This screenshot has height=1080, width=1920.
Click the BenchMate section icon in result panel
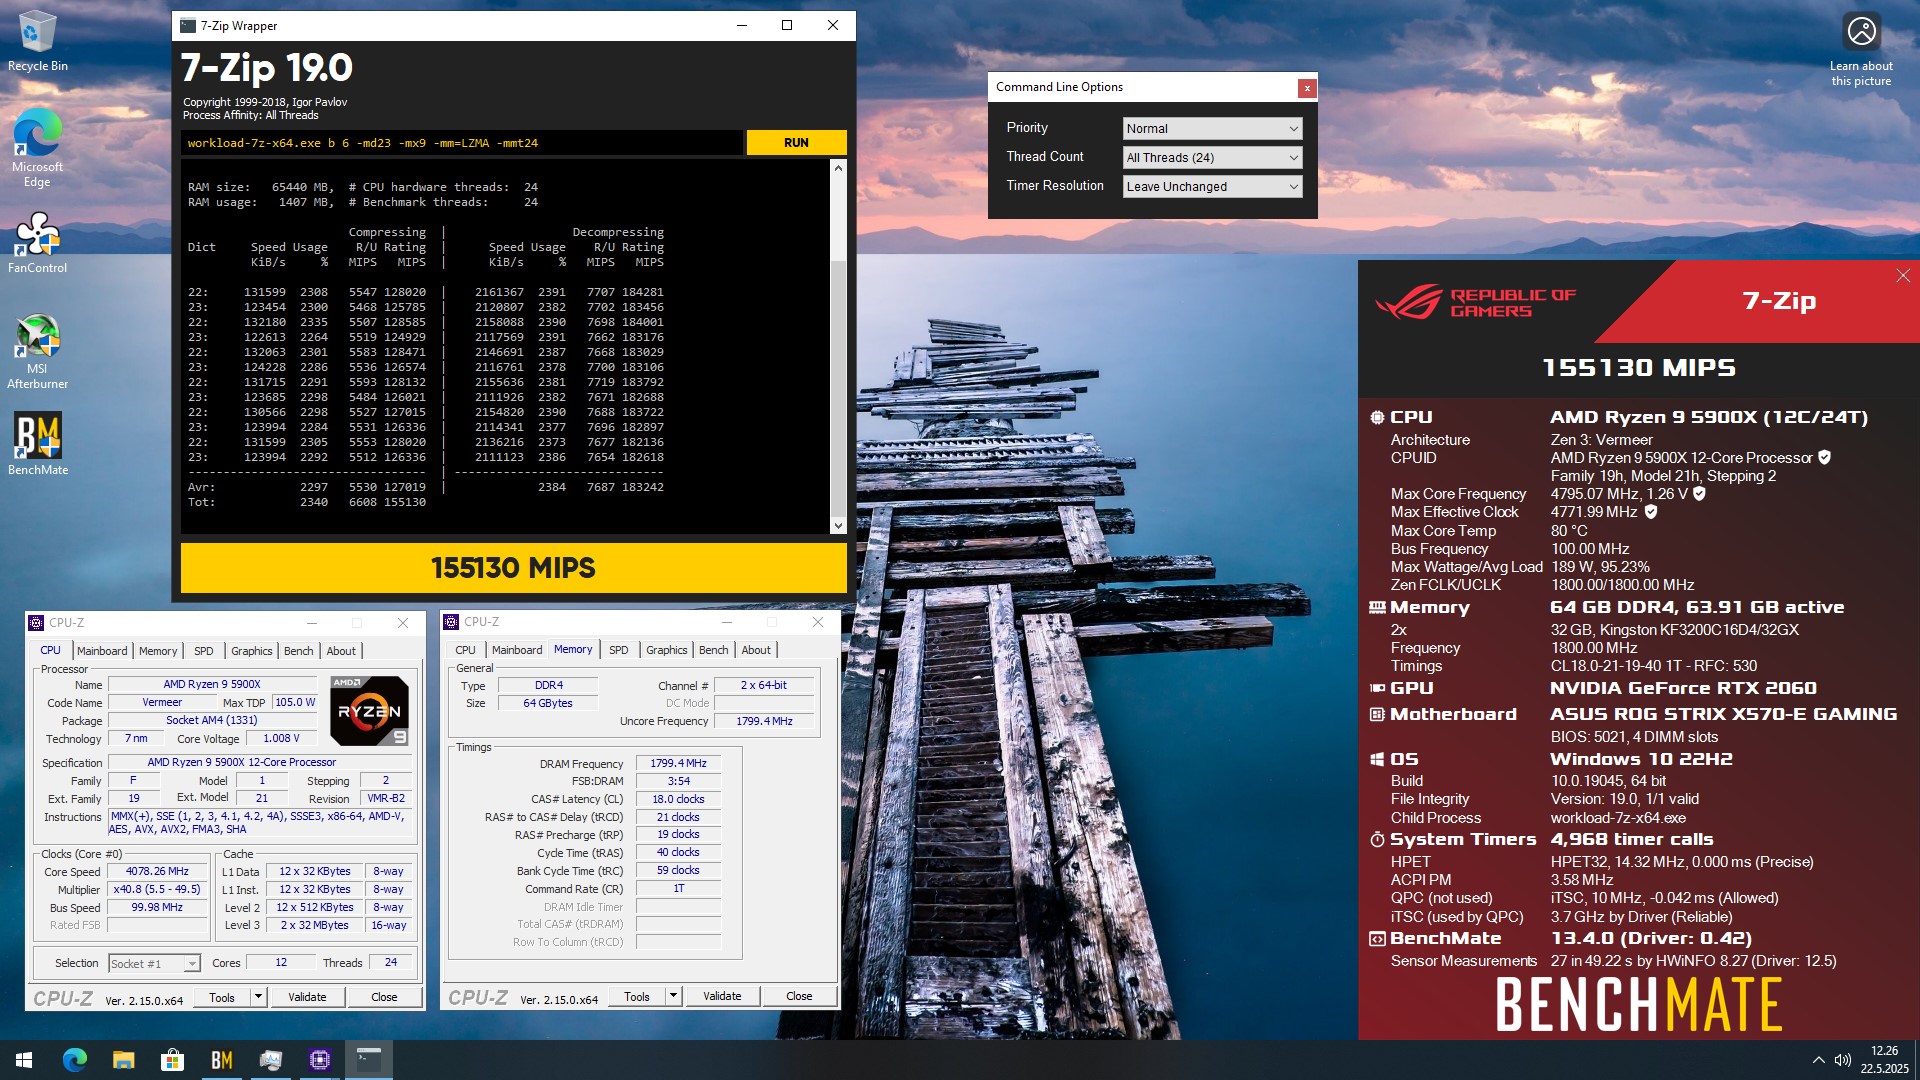click(1377, 939)
